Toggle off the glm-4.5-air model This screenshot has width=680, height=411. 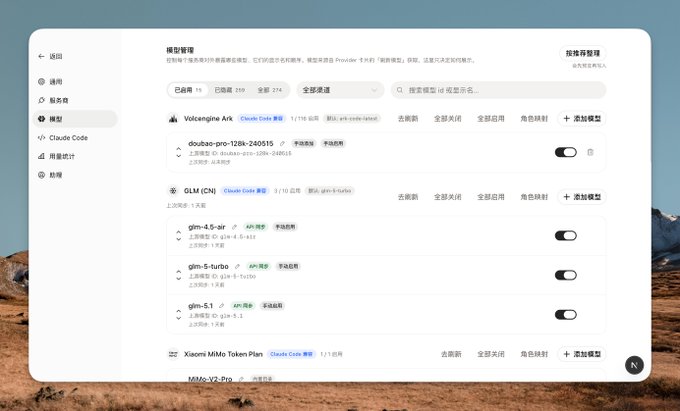coord(565,236)
